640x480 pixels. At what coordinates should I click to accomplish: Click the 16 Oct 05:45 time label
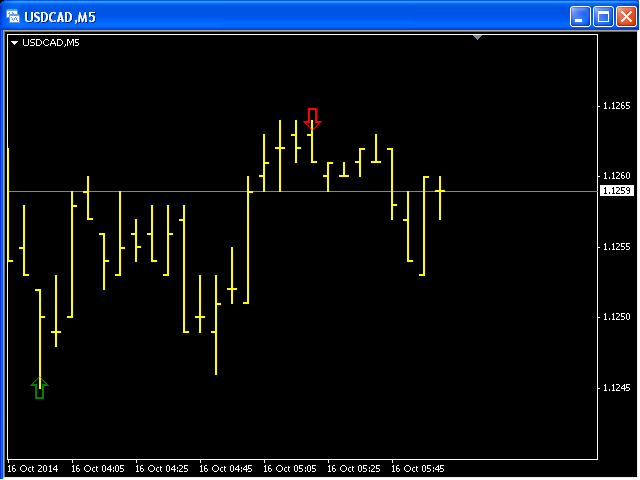(x=418, y=469)
